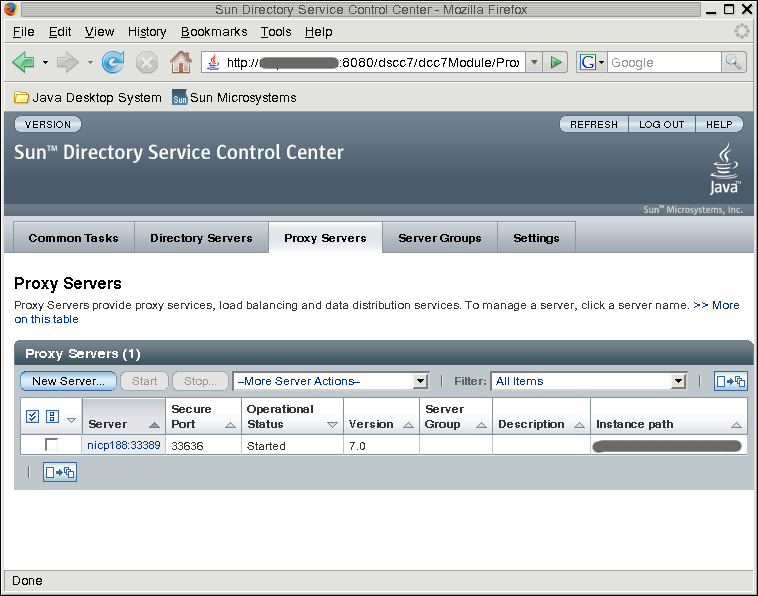Sort by Operational Status column arrow
This screenshot has width=758, height=596.
coord(332,425)
